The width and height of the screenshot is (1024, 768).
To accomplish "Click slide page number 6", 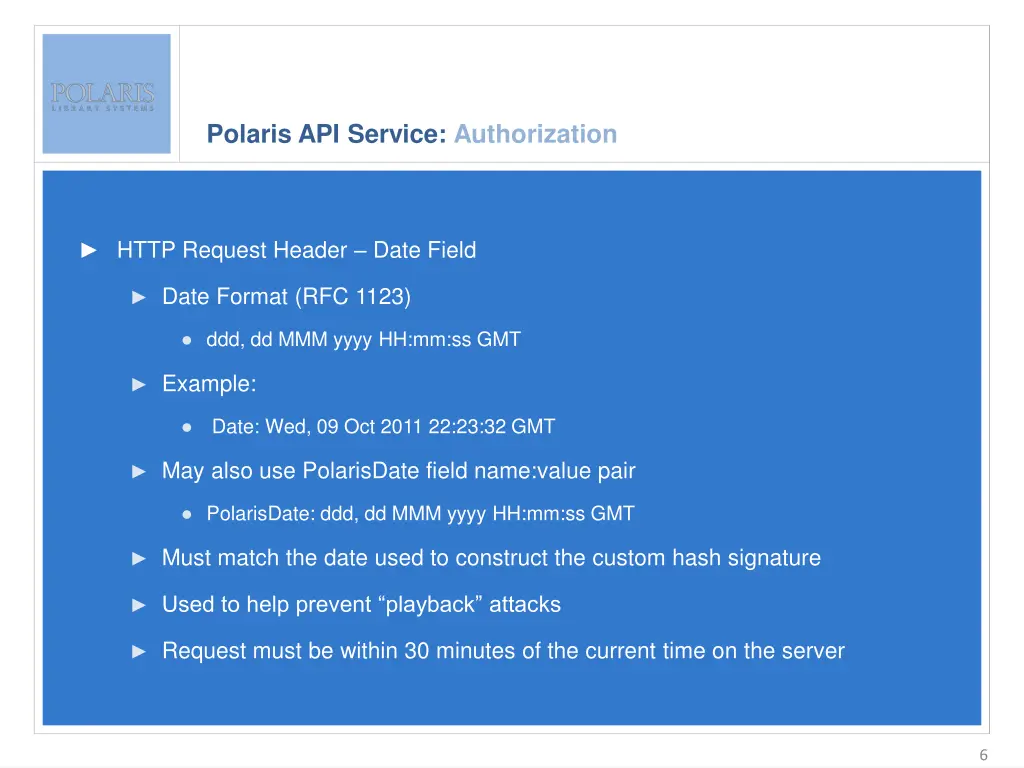I will (x=983, y=755).
